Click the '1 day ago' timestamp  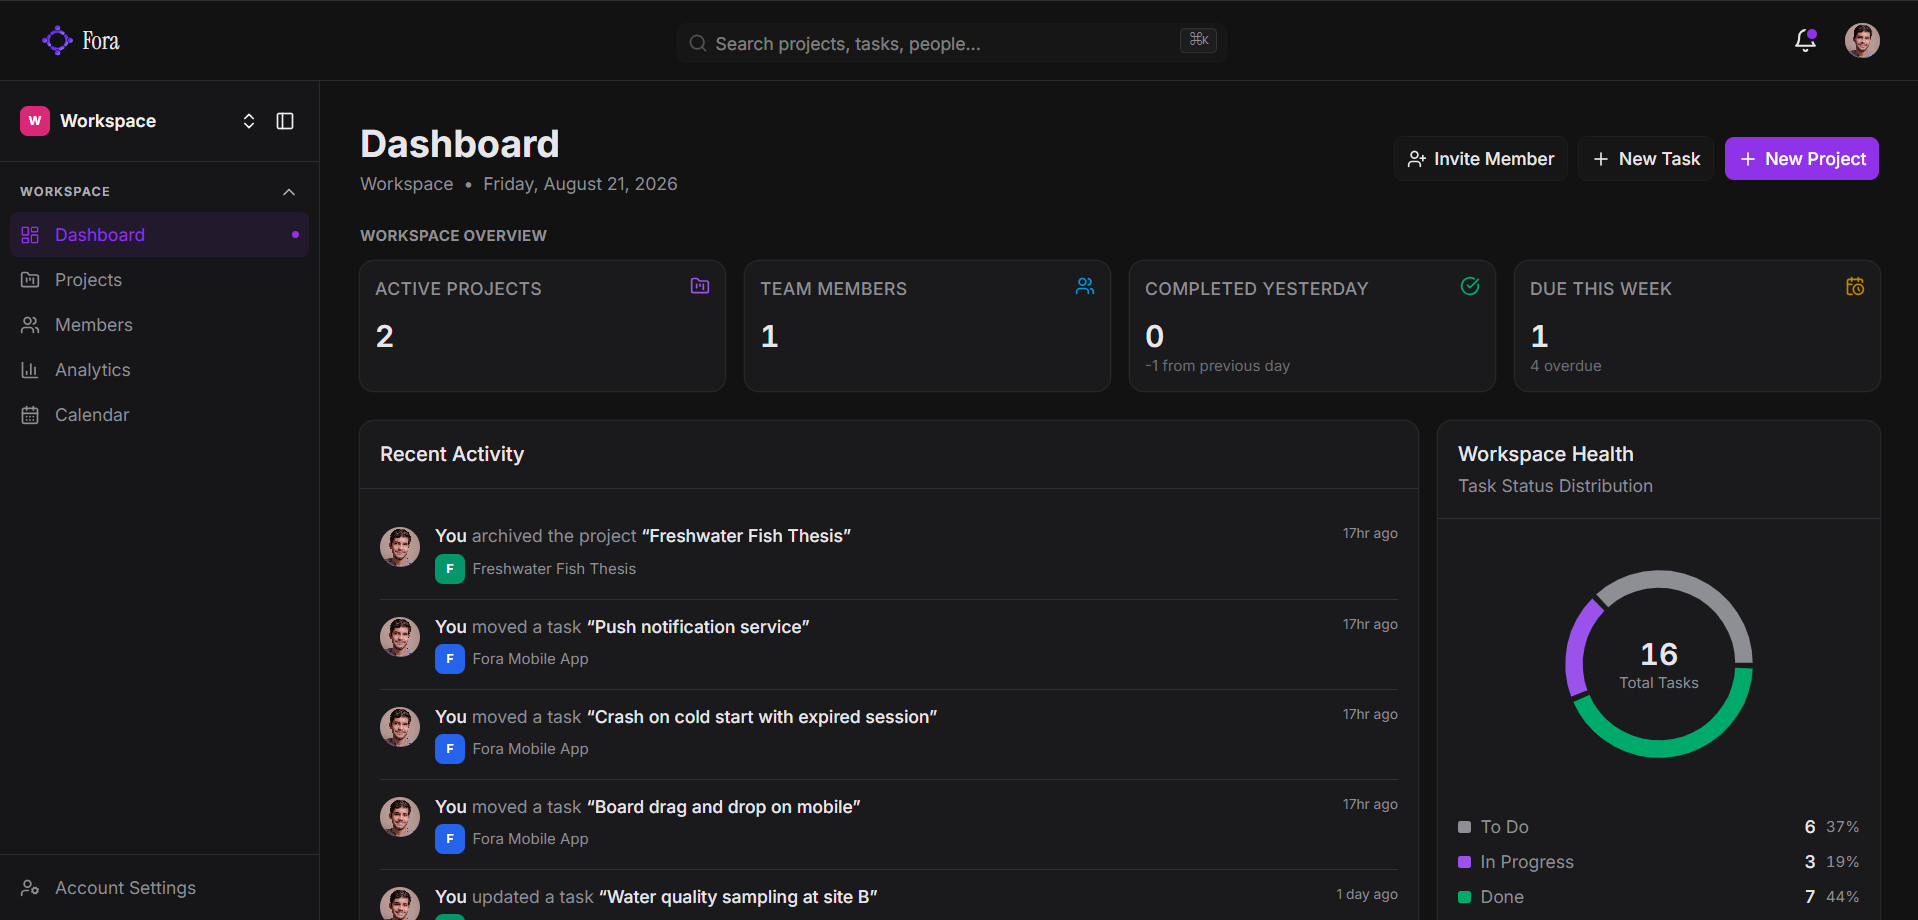pyautogui.click(x=1366, y=894)
